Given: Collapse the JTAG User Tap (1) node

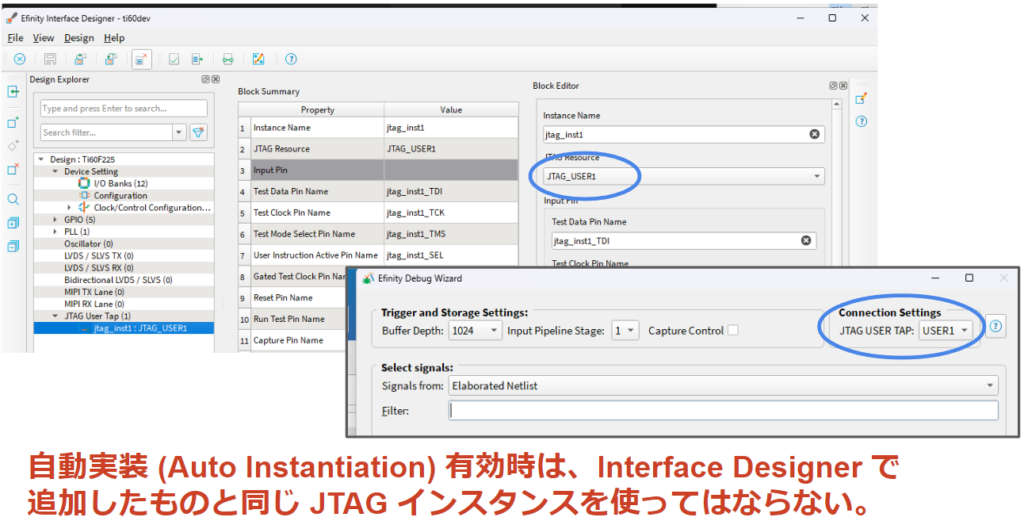Looking at the screenshot, I should point(56,316).
